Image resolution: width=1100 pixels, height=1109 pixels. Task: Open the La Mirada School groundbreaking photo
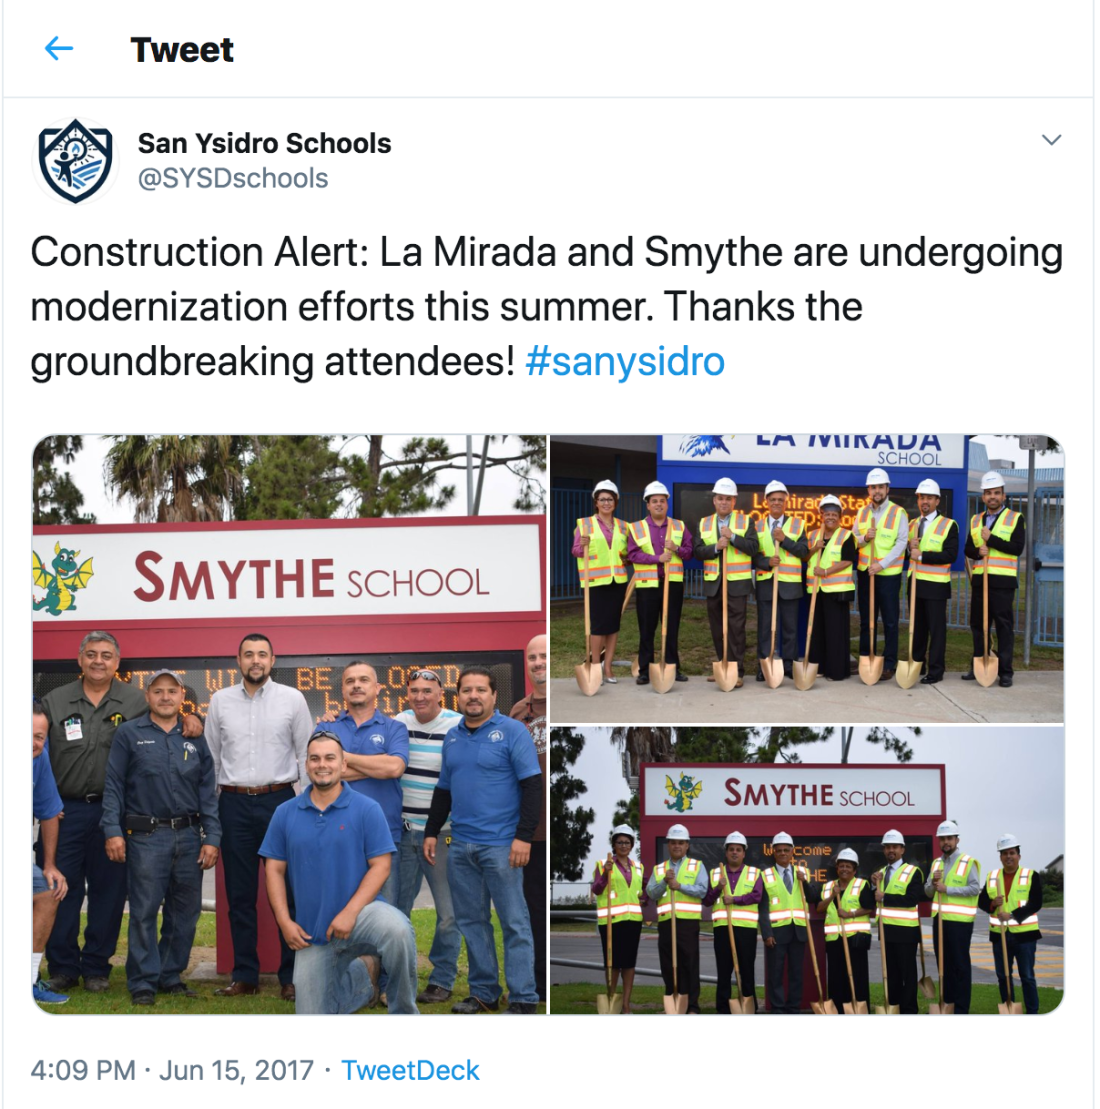[x=807, y=579]
